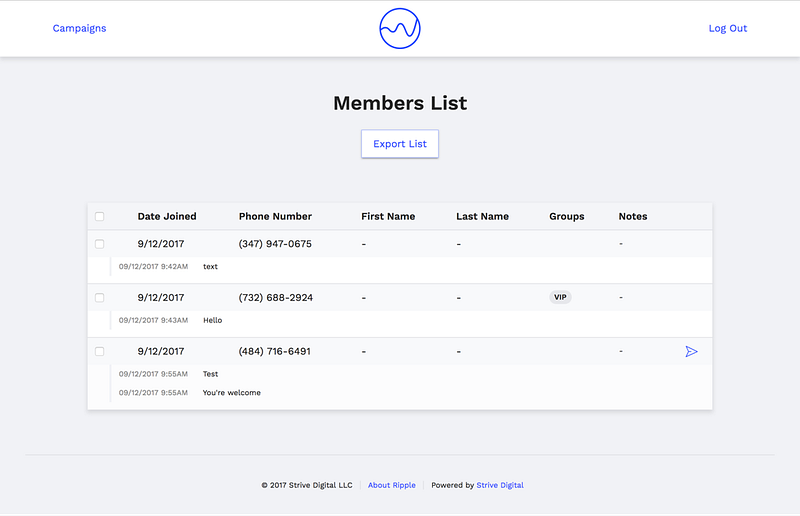The image size is (800, 516).
Task: Click the send message arrow icon
Action: coord(691,351)
